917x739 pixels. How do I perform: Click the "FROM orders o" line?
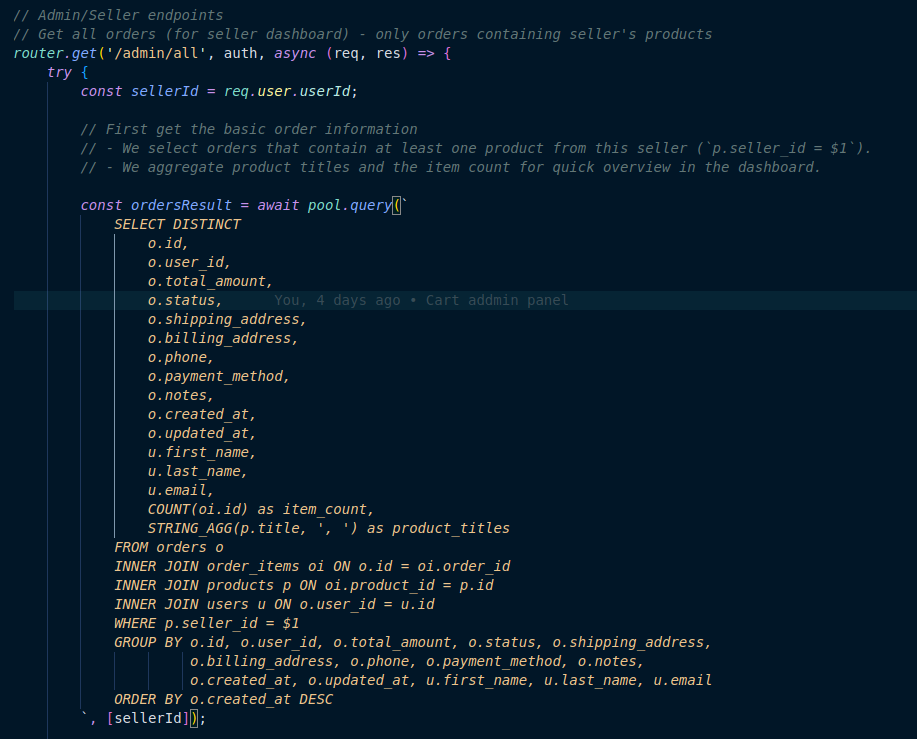point(168,547)
